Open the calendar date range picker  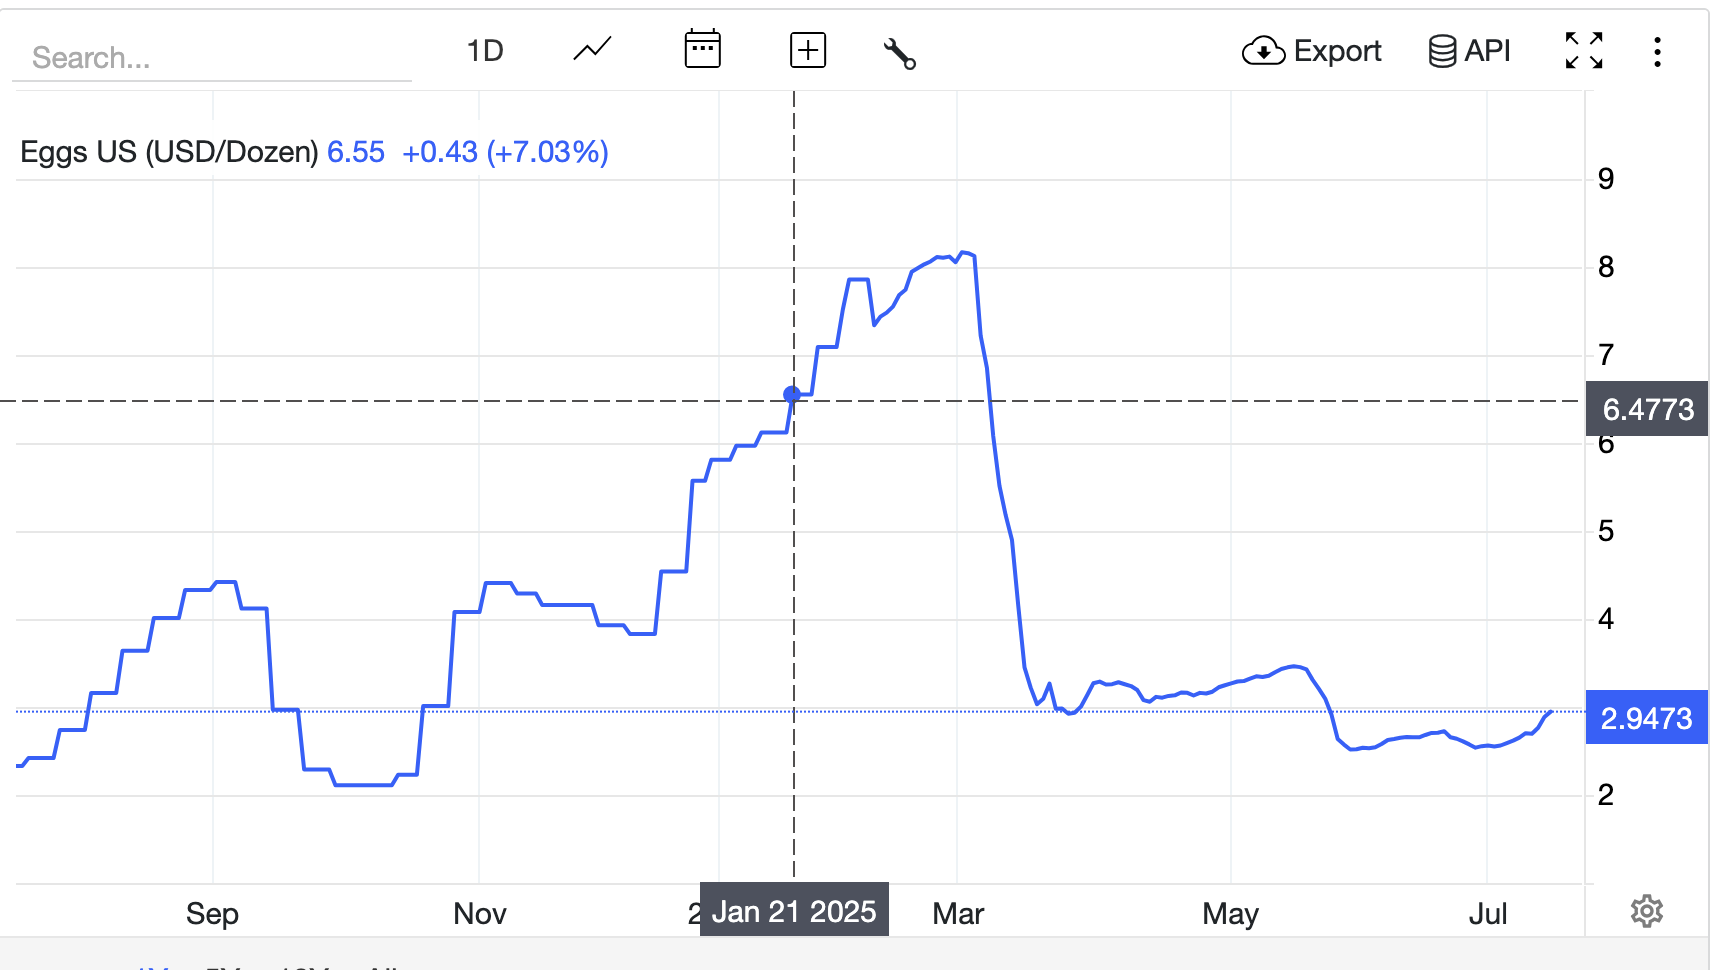703,49
